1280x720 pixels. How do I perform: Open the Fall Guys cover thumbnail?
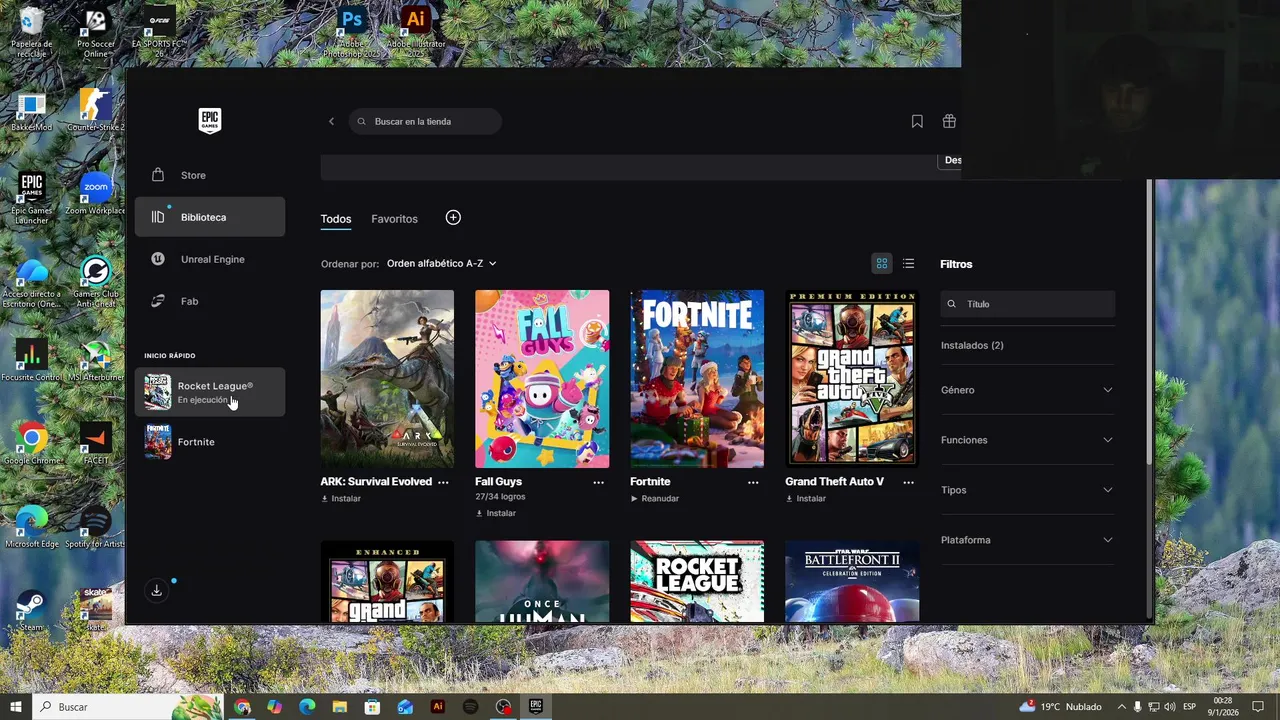pos(542,379)
